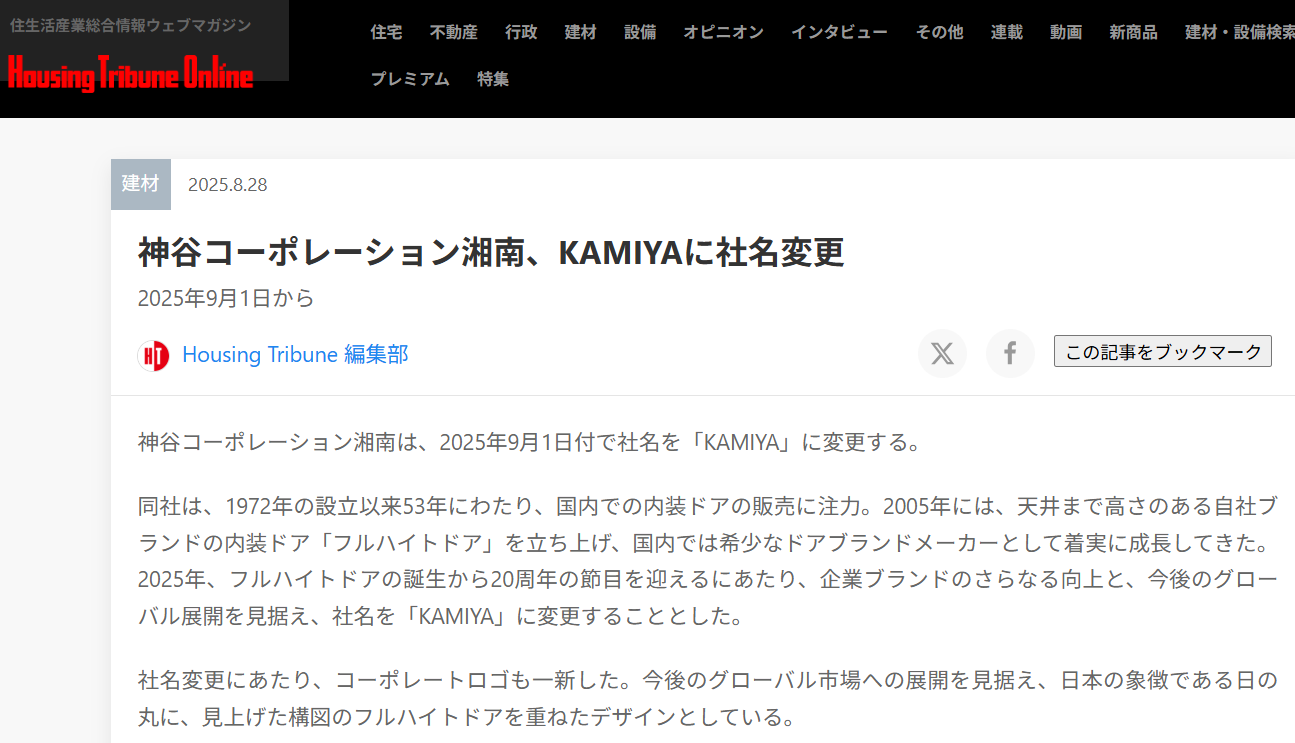Image resolution: width=1295 pixels, height=743 pixels.
Task: Open the プレミアム menu item
Action: (x=410, y=79)
